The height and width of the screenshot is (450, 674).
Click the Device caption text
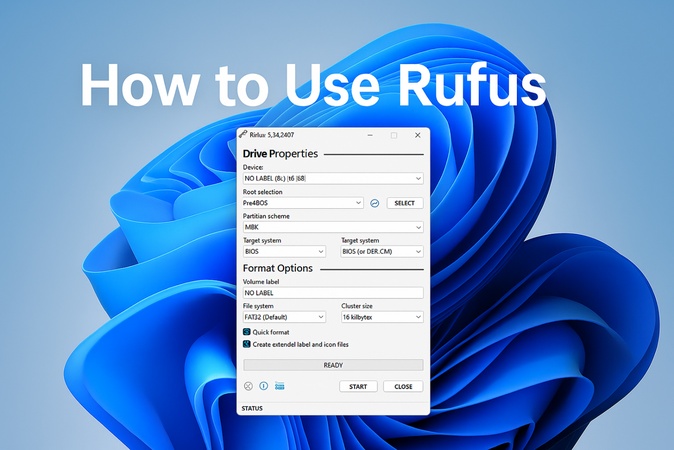point(253,167)
